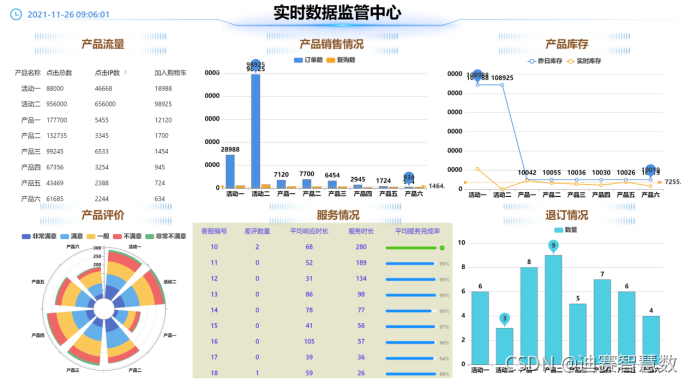This screenshot has height=382, width=693.
Task: Click the 2021-11-26 09:06:01 timestamp
Action: (68, 15)
